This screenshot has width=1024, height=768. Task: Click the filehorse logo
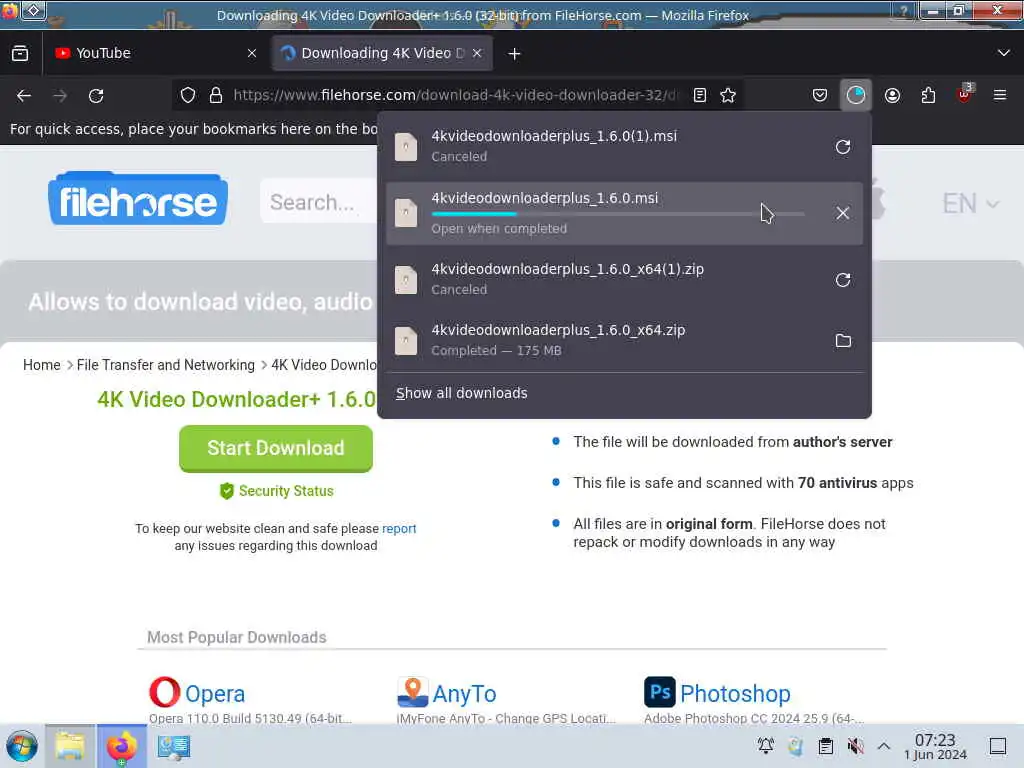(x=138, y=199)
